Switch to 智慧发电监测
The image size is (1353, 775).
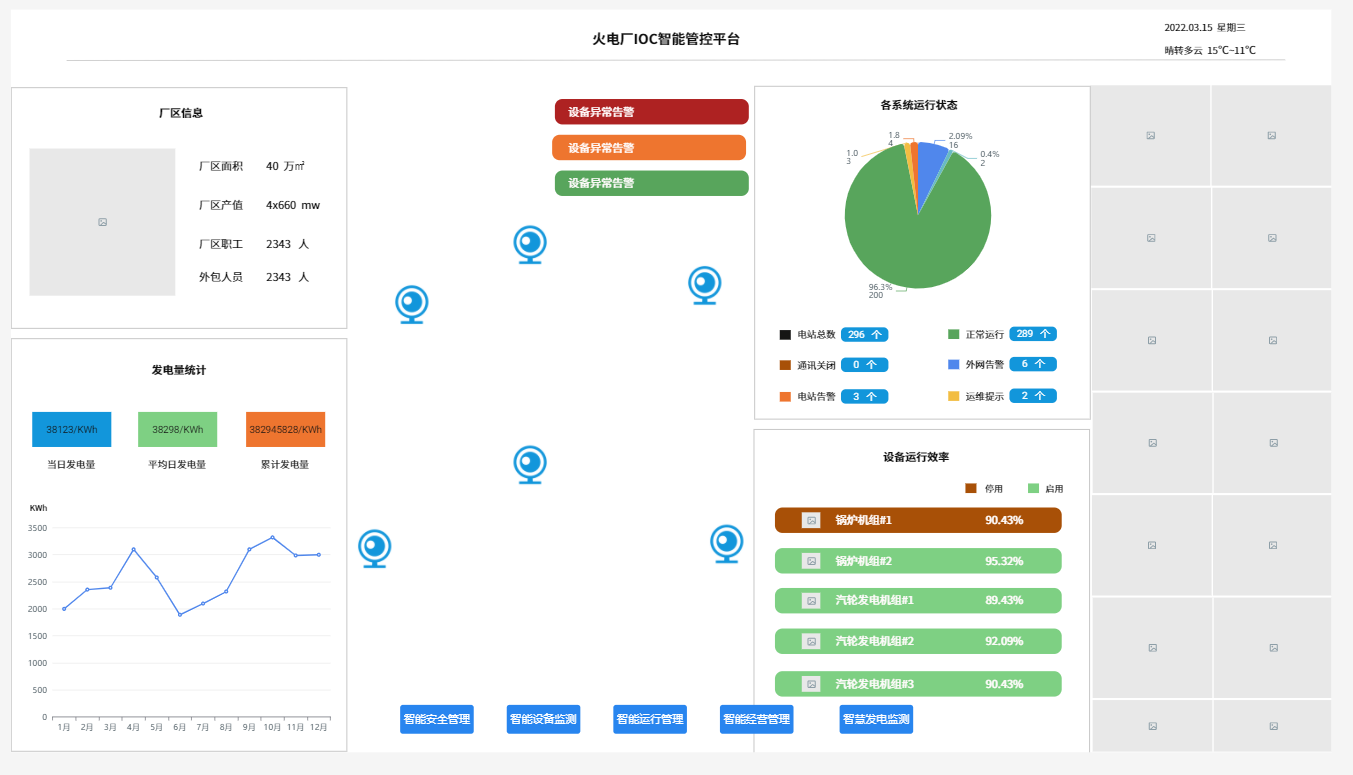[876, 719]
